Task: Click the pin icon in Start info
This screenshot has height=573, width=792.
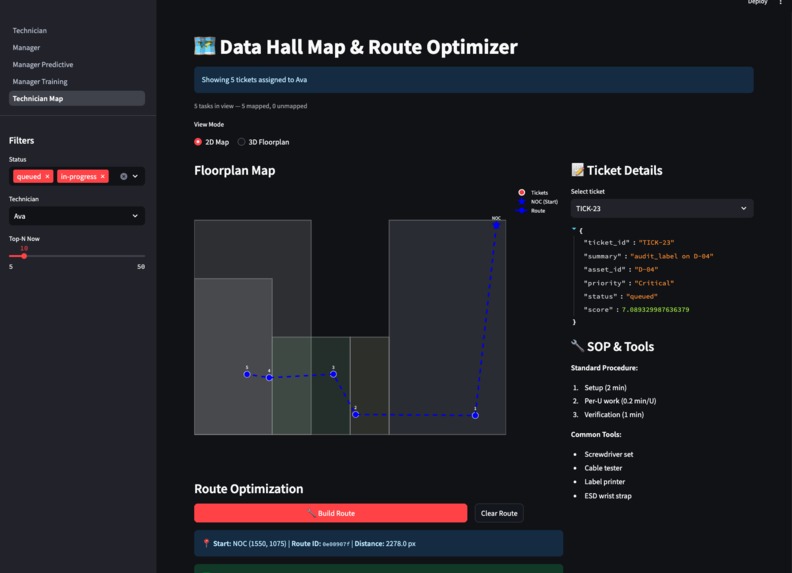Action: (x=206, y=543)
